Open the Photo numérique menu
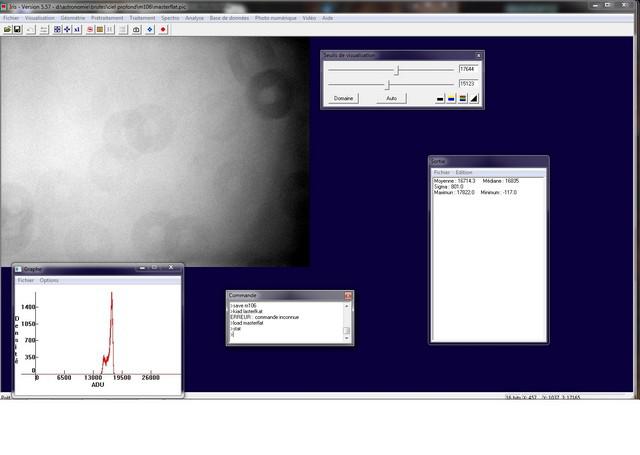640x455 pixels. pyautogui.click(x=276, y=18)
